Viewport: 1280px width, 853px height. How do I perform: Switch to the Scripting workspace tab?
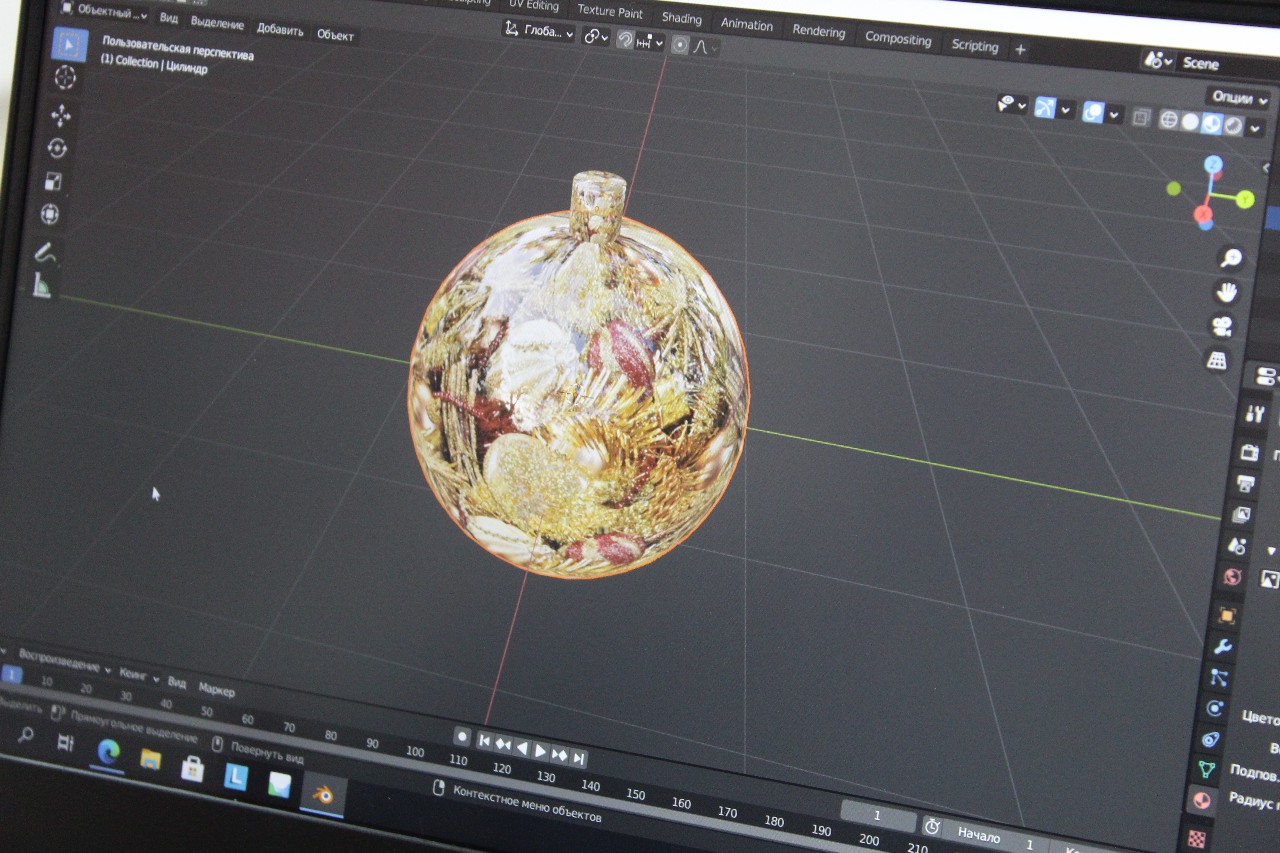[x=975, y=45]
